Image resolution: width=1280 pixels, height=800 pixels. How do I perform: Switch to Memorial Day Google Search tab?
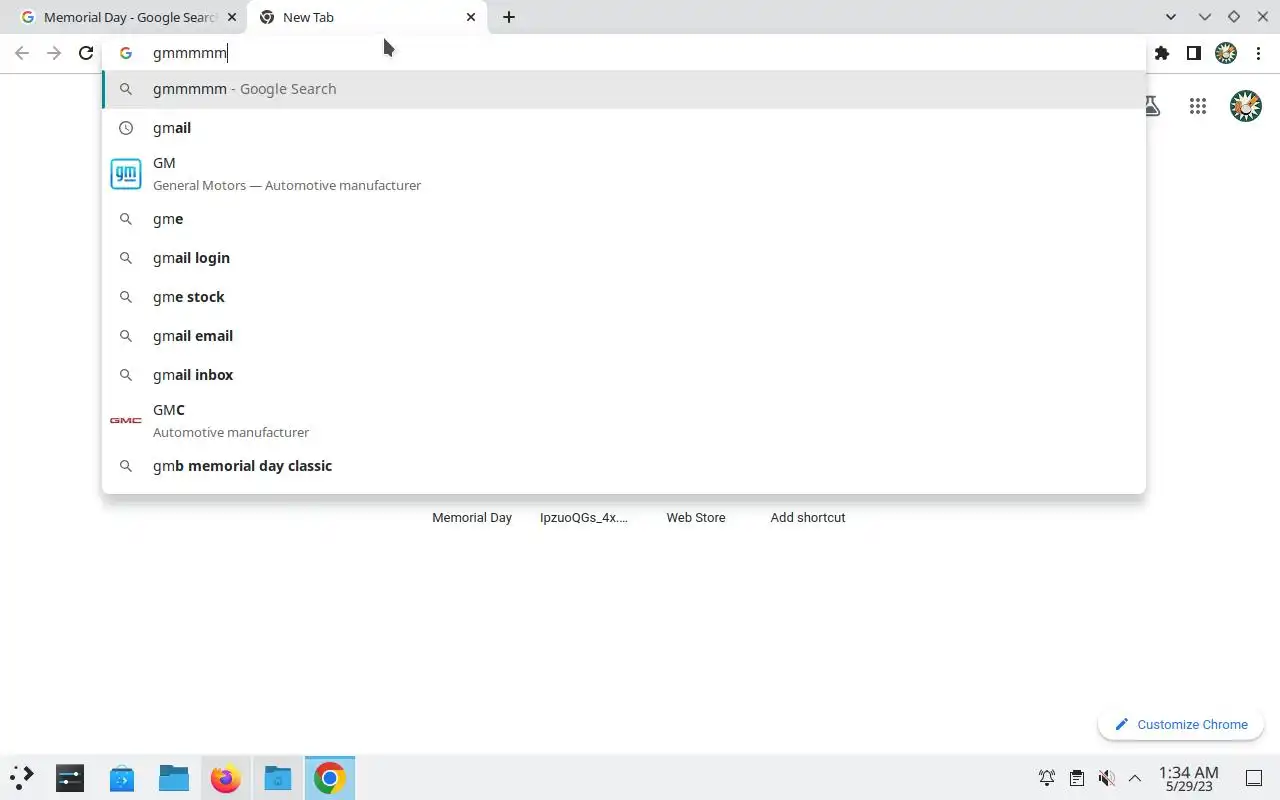pyautogui.click(x=127, y=17)
